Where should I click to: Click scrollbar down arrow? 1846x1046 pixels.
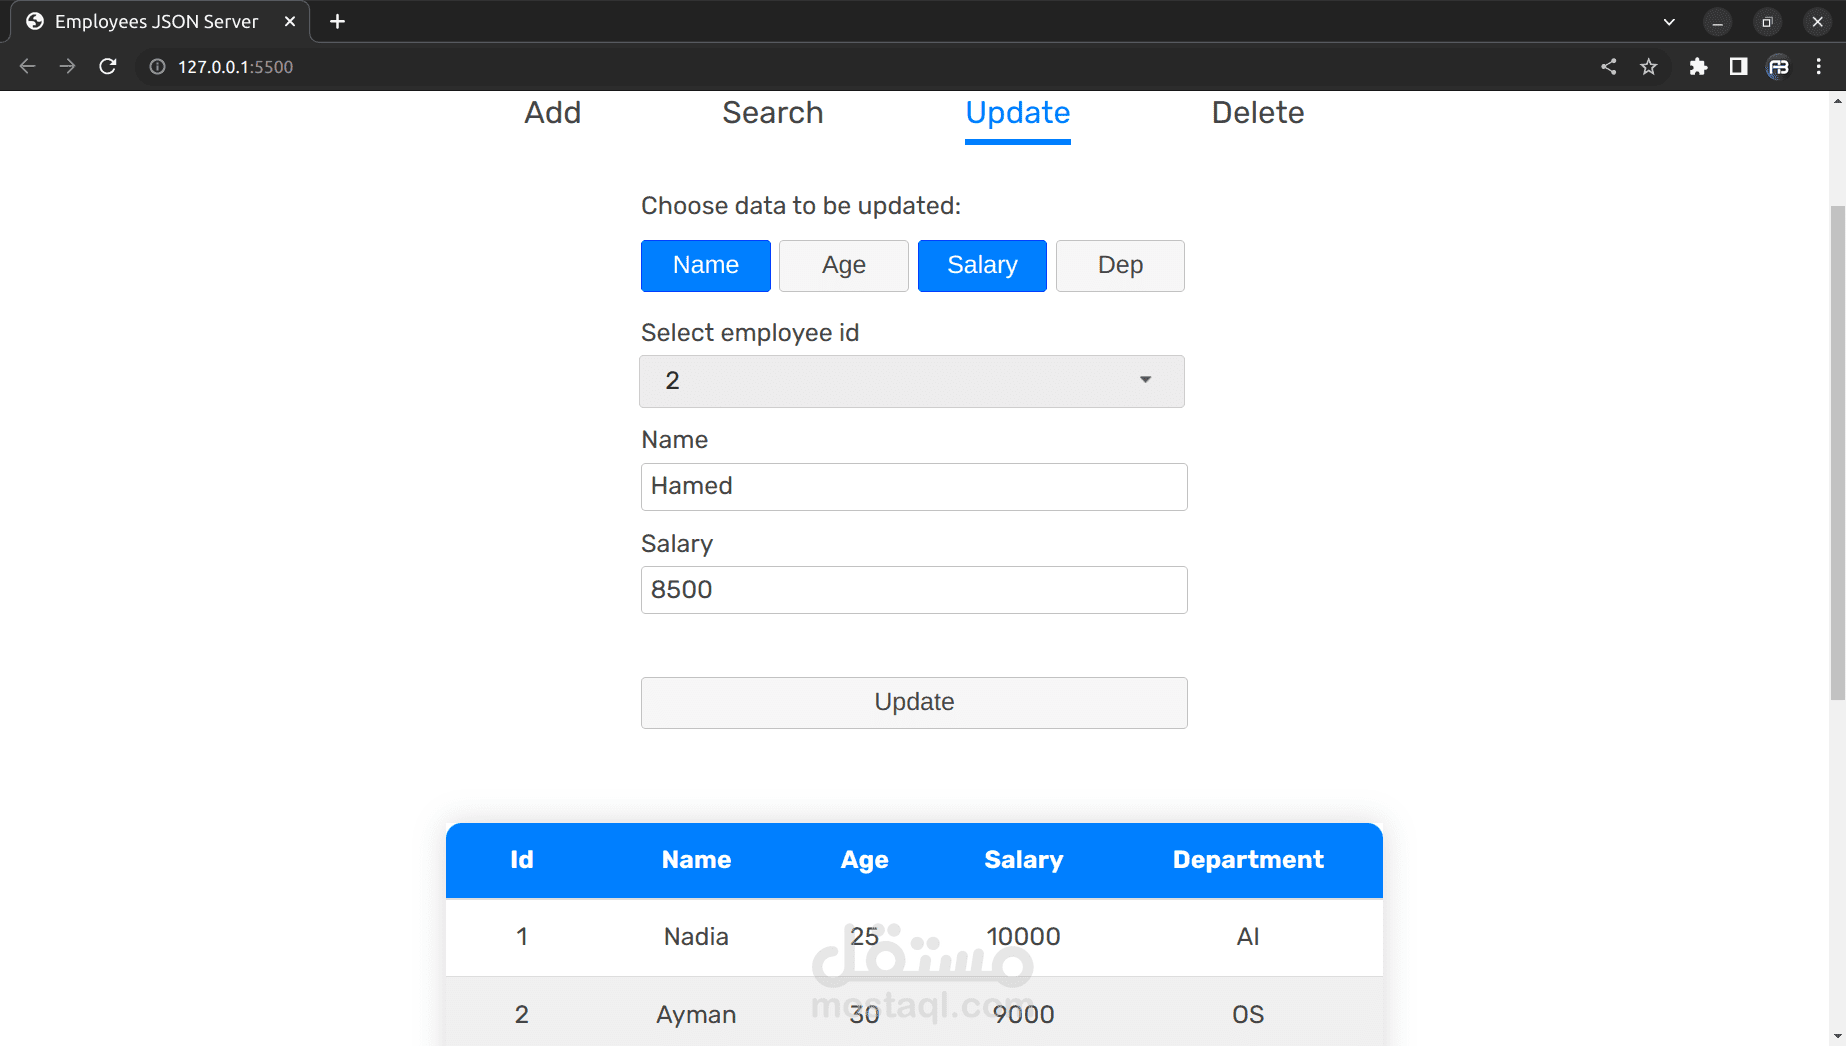[x=1837, y=1037]
